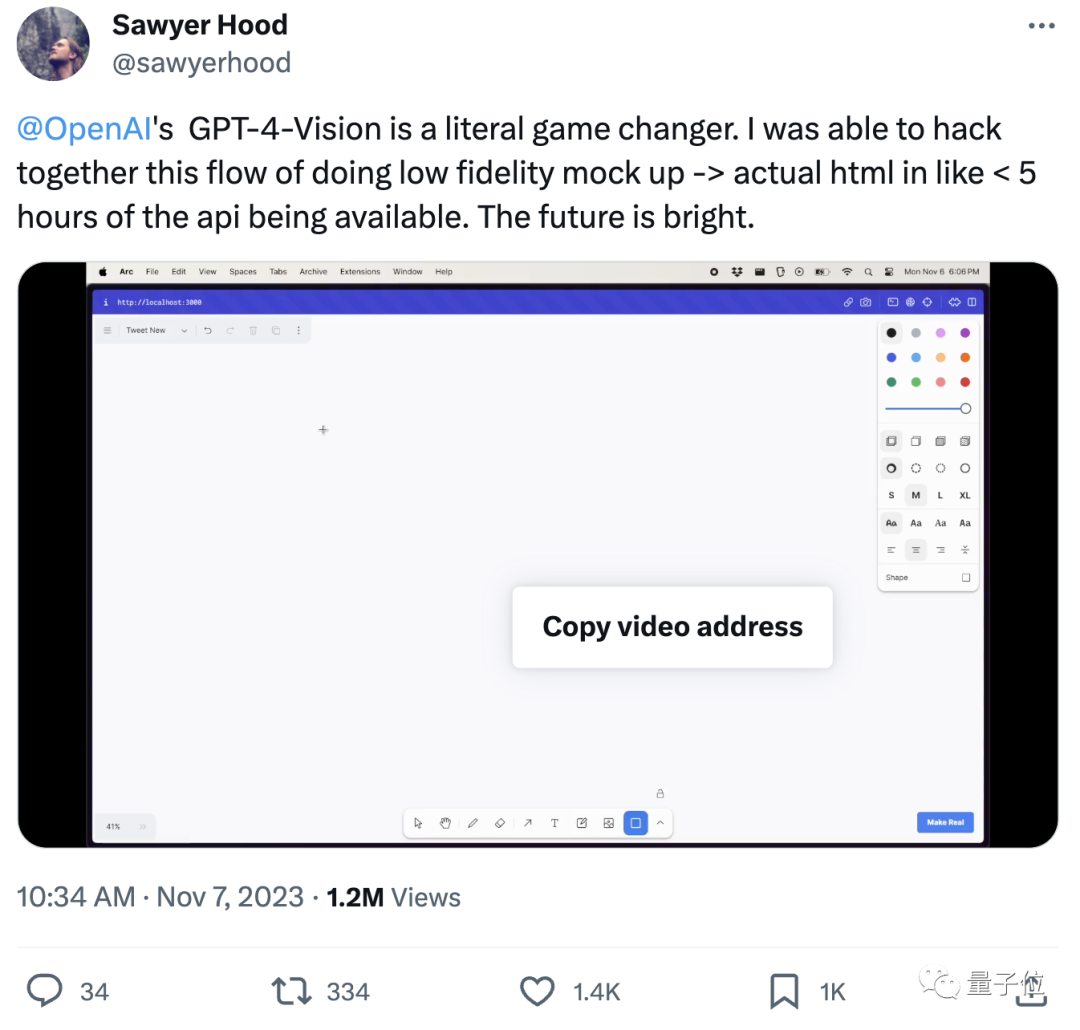
Task: Select the eraser tool
Action: click(x=500, y=823)
